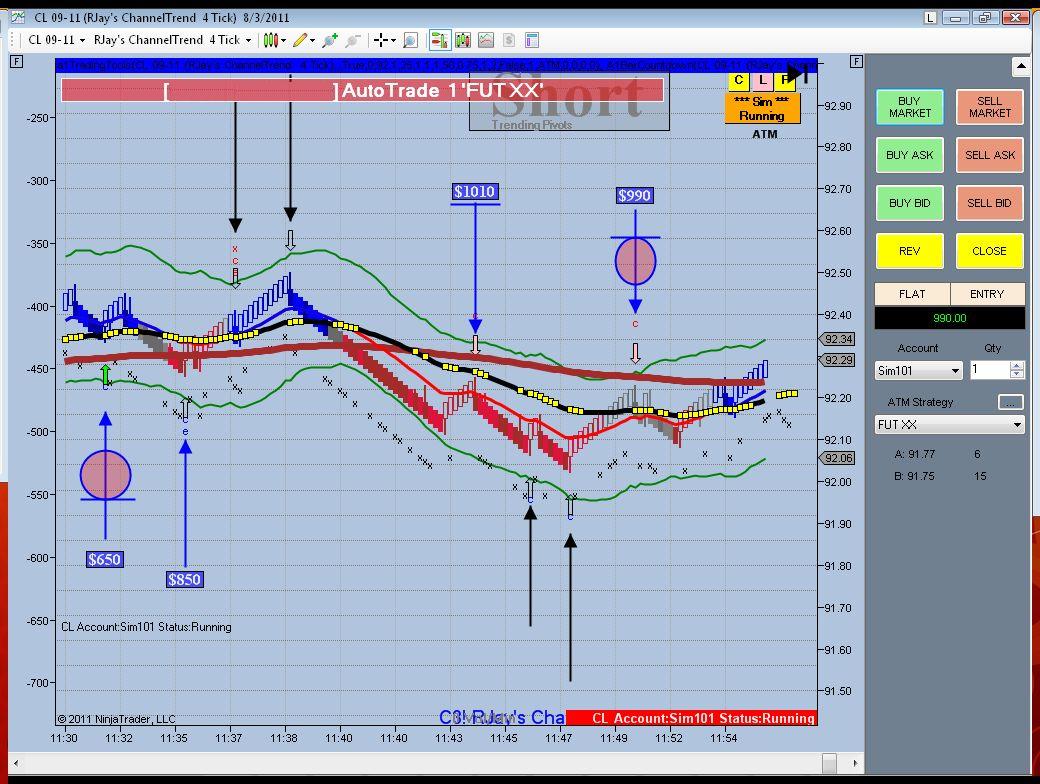
Task: Toggle the pink L button on chart
Action: 763,80
